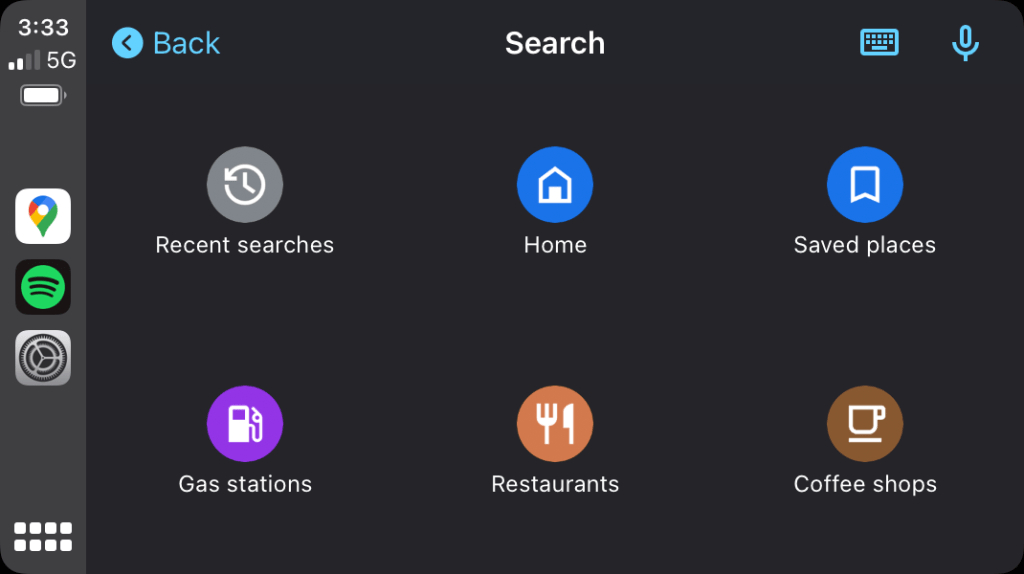The width and height of the screenshot is (1024, 574).
Task: Open CarPlay Settings from the sidebar
Action: (x=43, y=358)
